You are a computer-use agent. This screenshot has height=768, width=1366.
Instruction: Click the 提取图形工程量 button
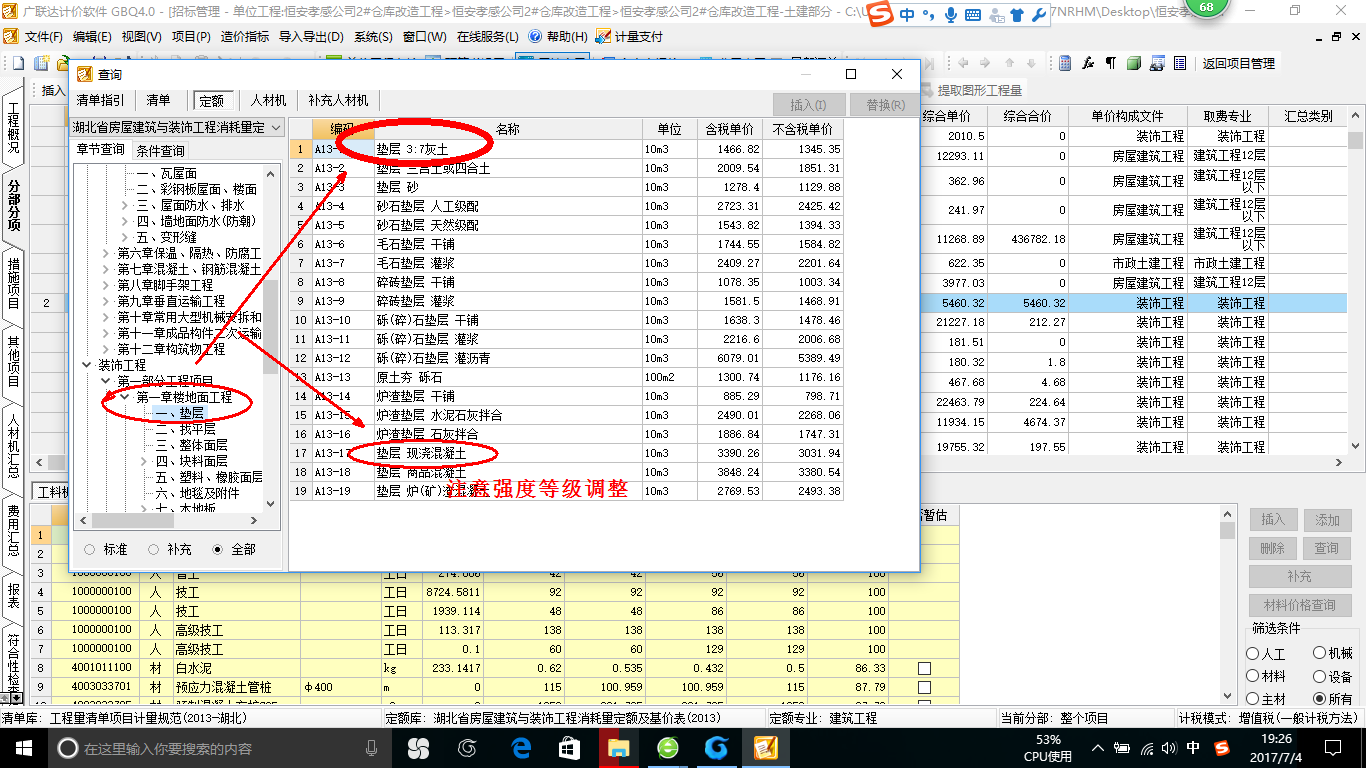[972, 90]
